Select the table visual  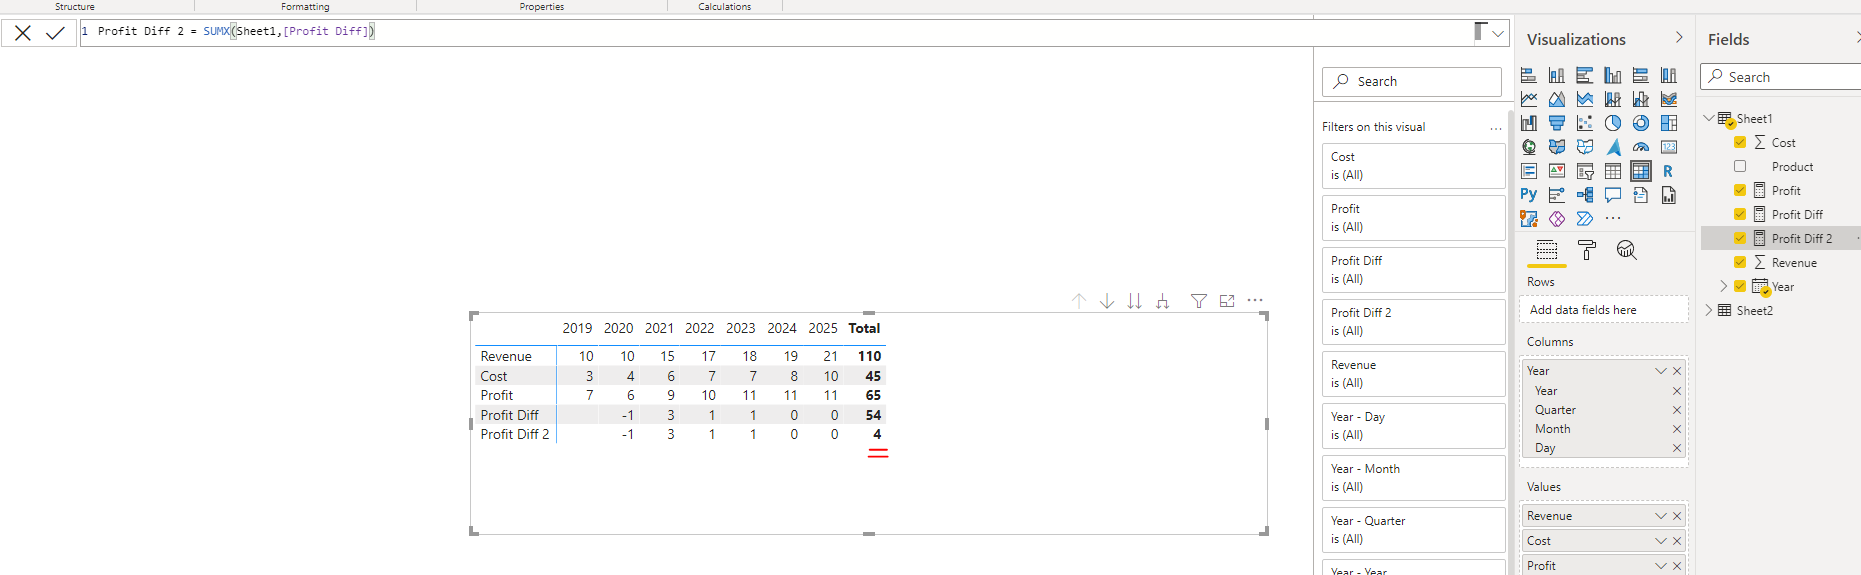click(x=1613, y=171)
